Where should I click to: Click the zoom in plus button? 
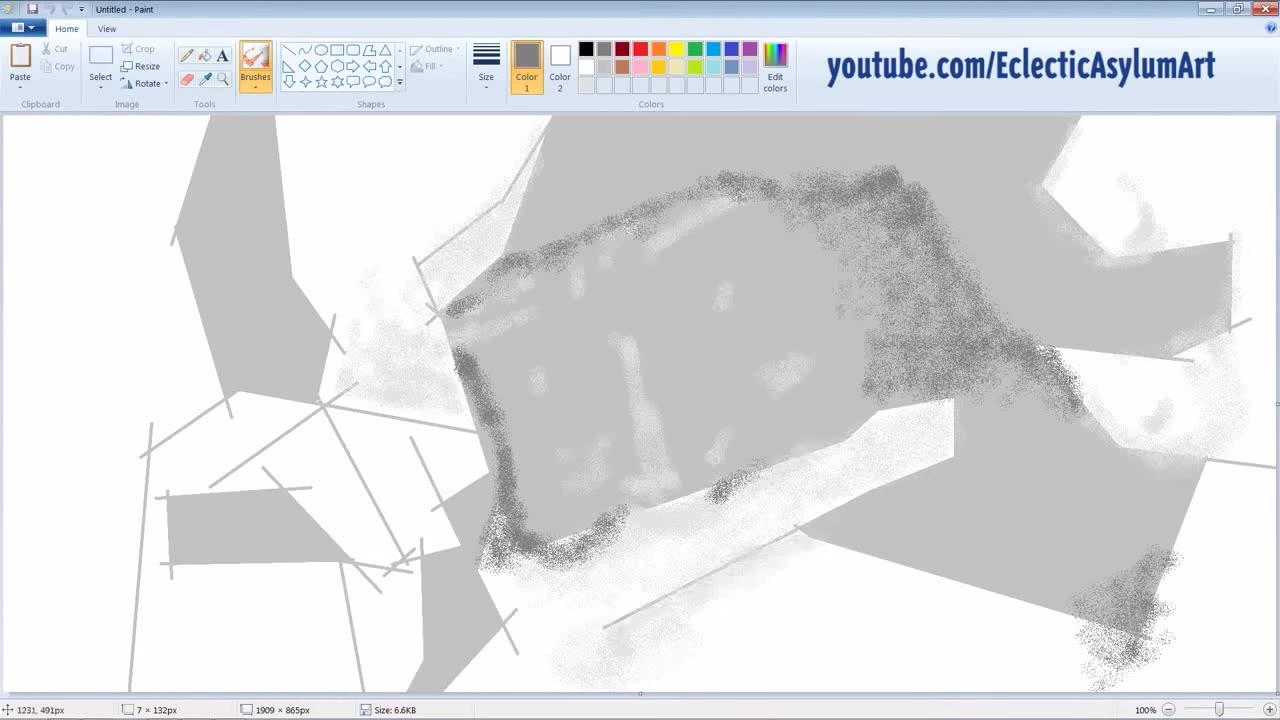1269,710
